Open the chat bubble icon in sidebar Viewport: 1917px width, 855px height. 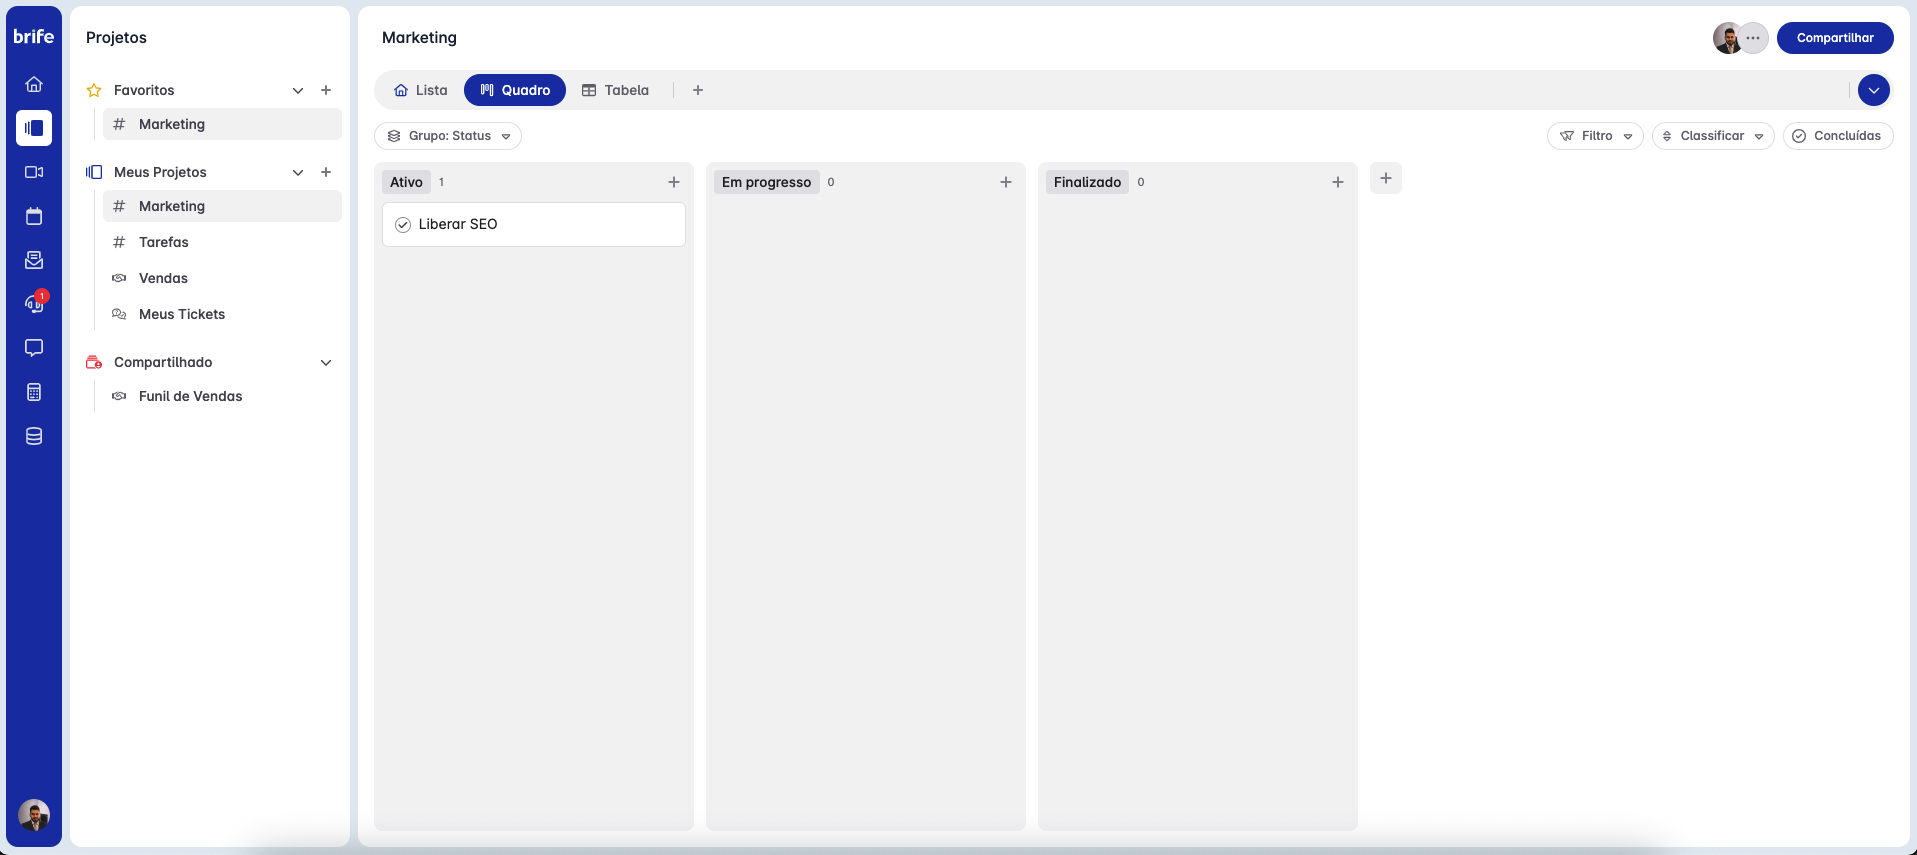(34, 348)
